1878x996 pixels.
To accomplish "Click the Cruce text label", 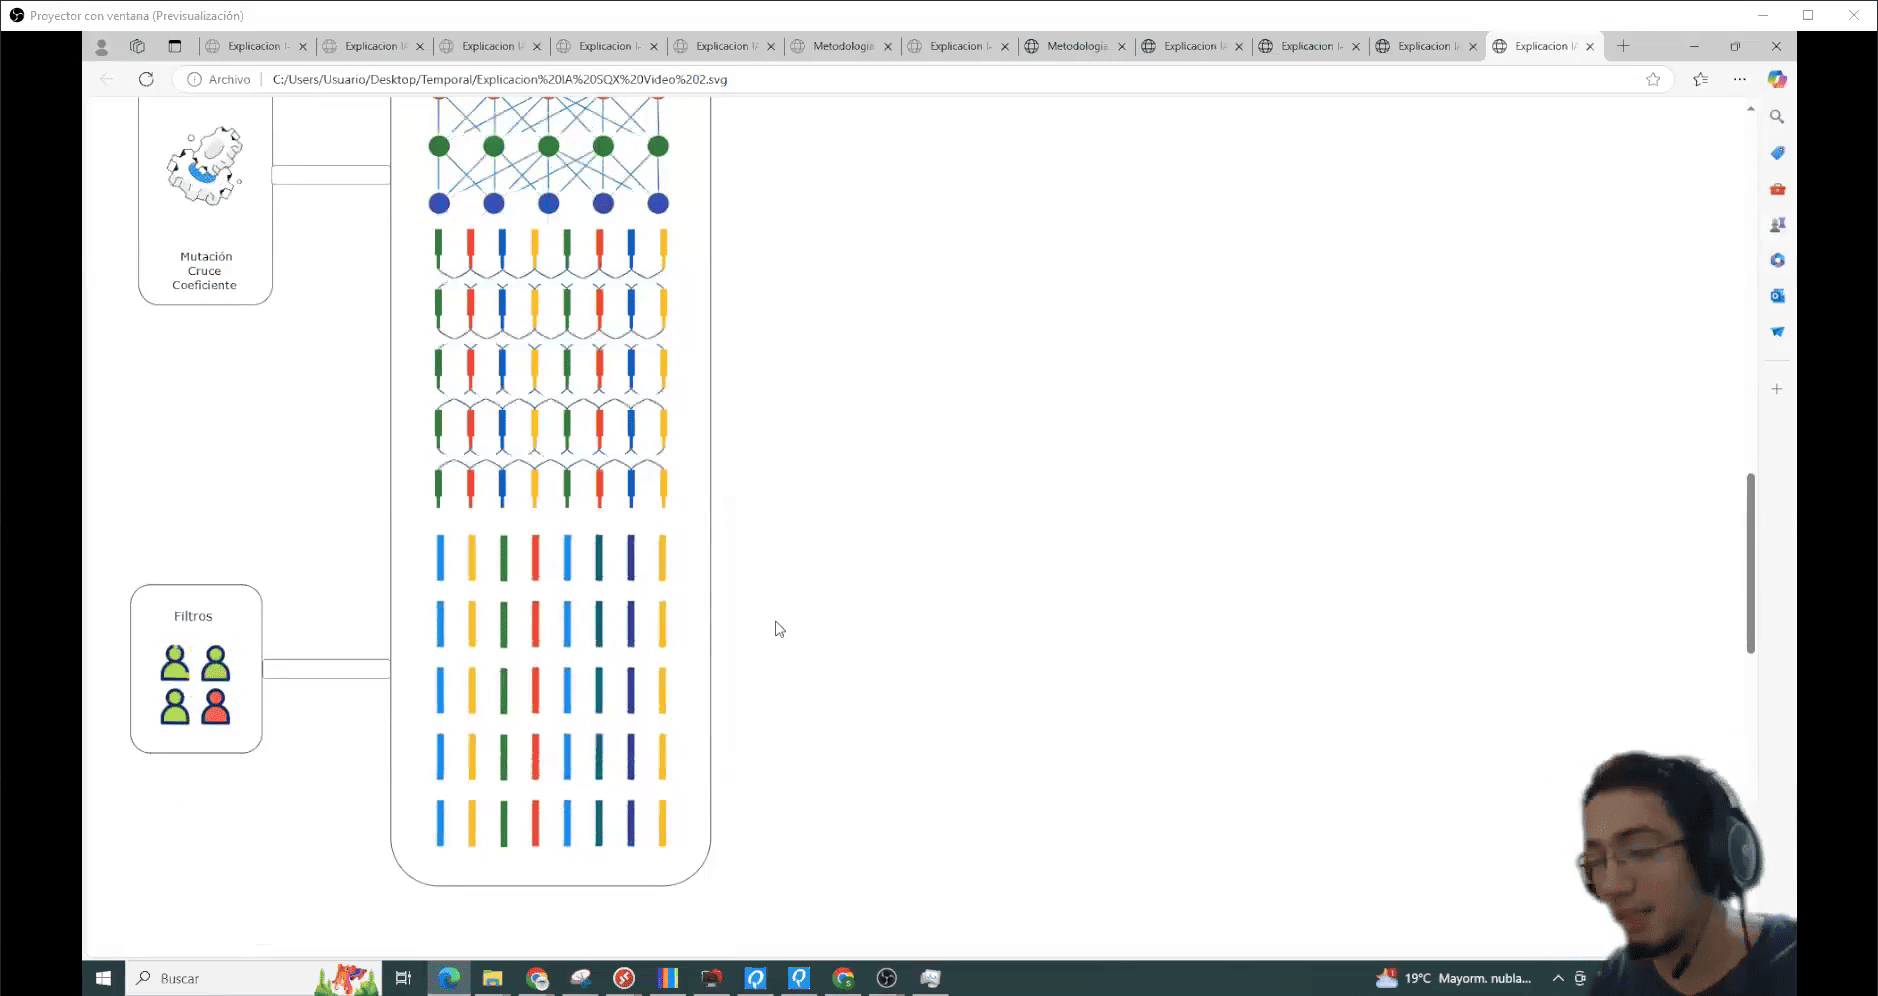I will pos(204,271).
